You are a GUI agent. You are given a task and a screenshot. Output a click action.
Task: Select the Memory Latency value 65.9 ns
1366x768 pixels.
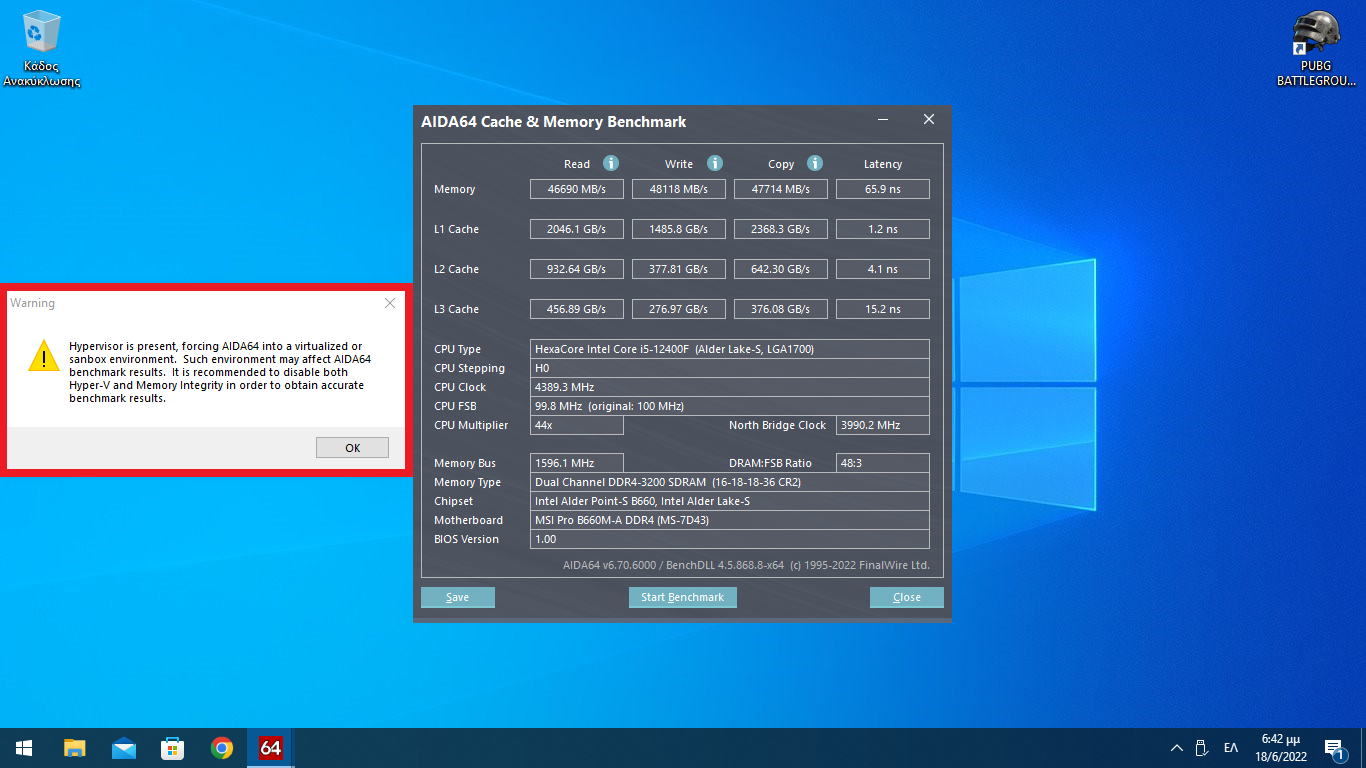[x=883, y=189]
